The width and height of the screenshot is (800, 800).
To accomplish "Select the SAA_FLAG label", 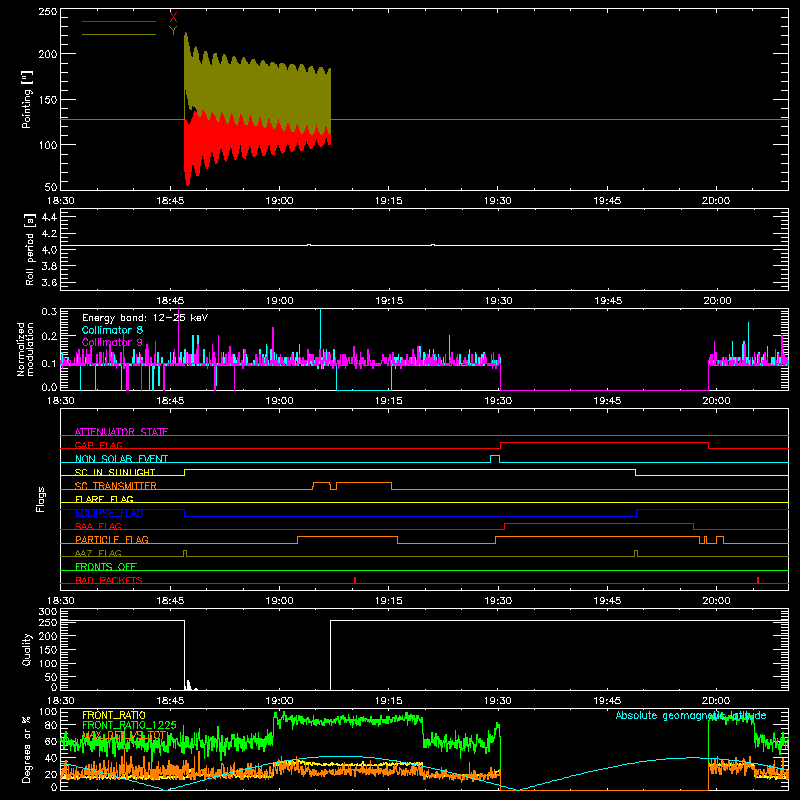I will coord(98,526).
